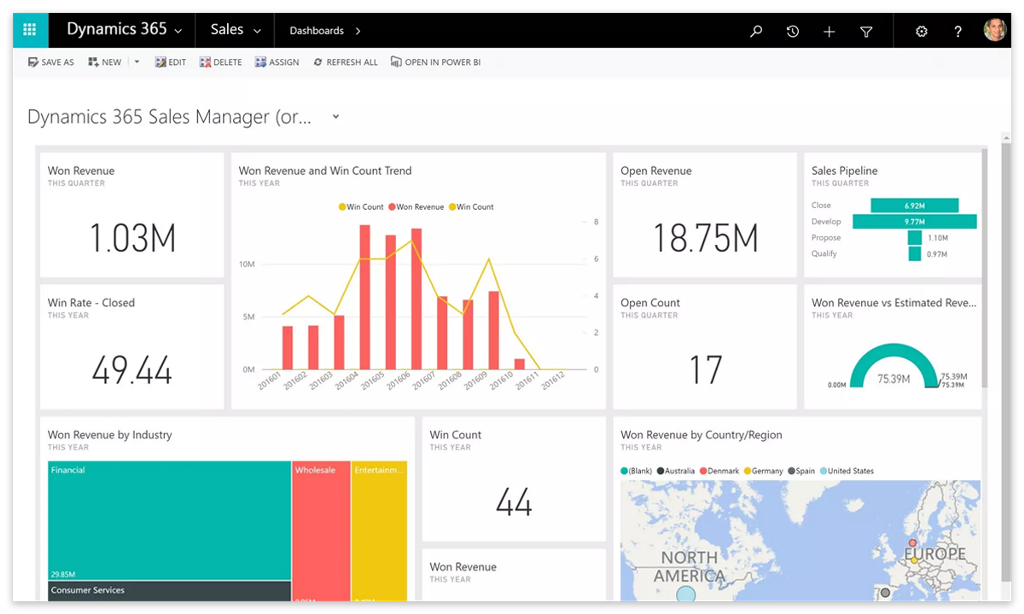This screenshot has height=614, width=1024.
Task: Click the search magnifier icon
Action: pos(756,31)
